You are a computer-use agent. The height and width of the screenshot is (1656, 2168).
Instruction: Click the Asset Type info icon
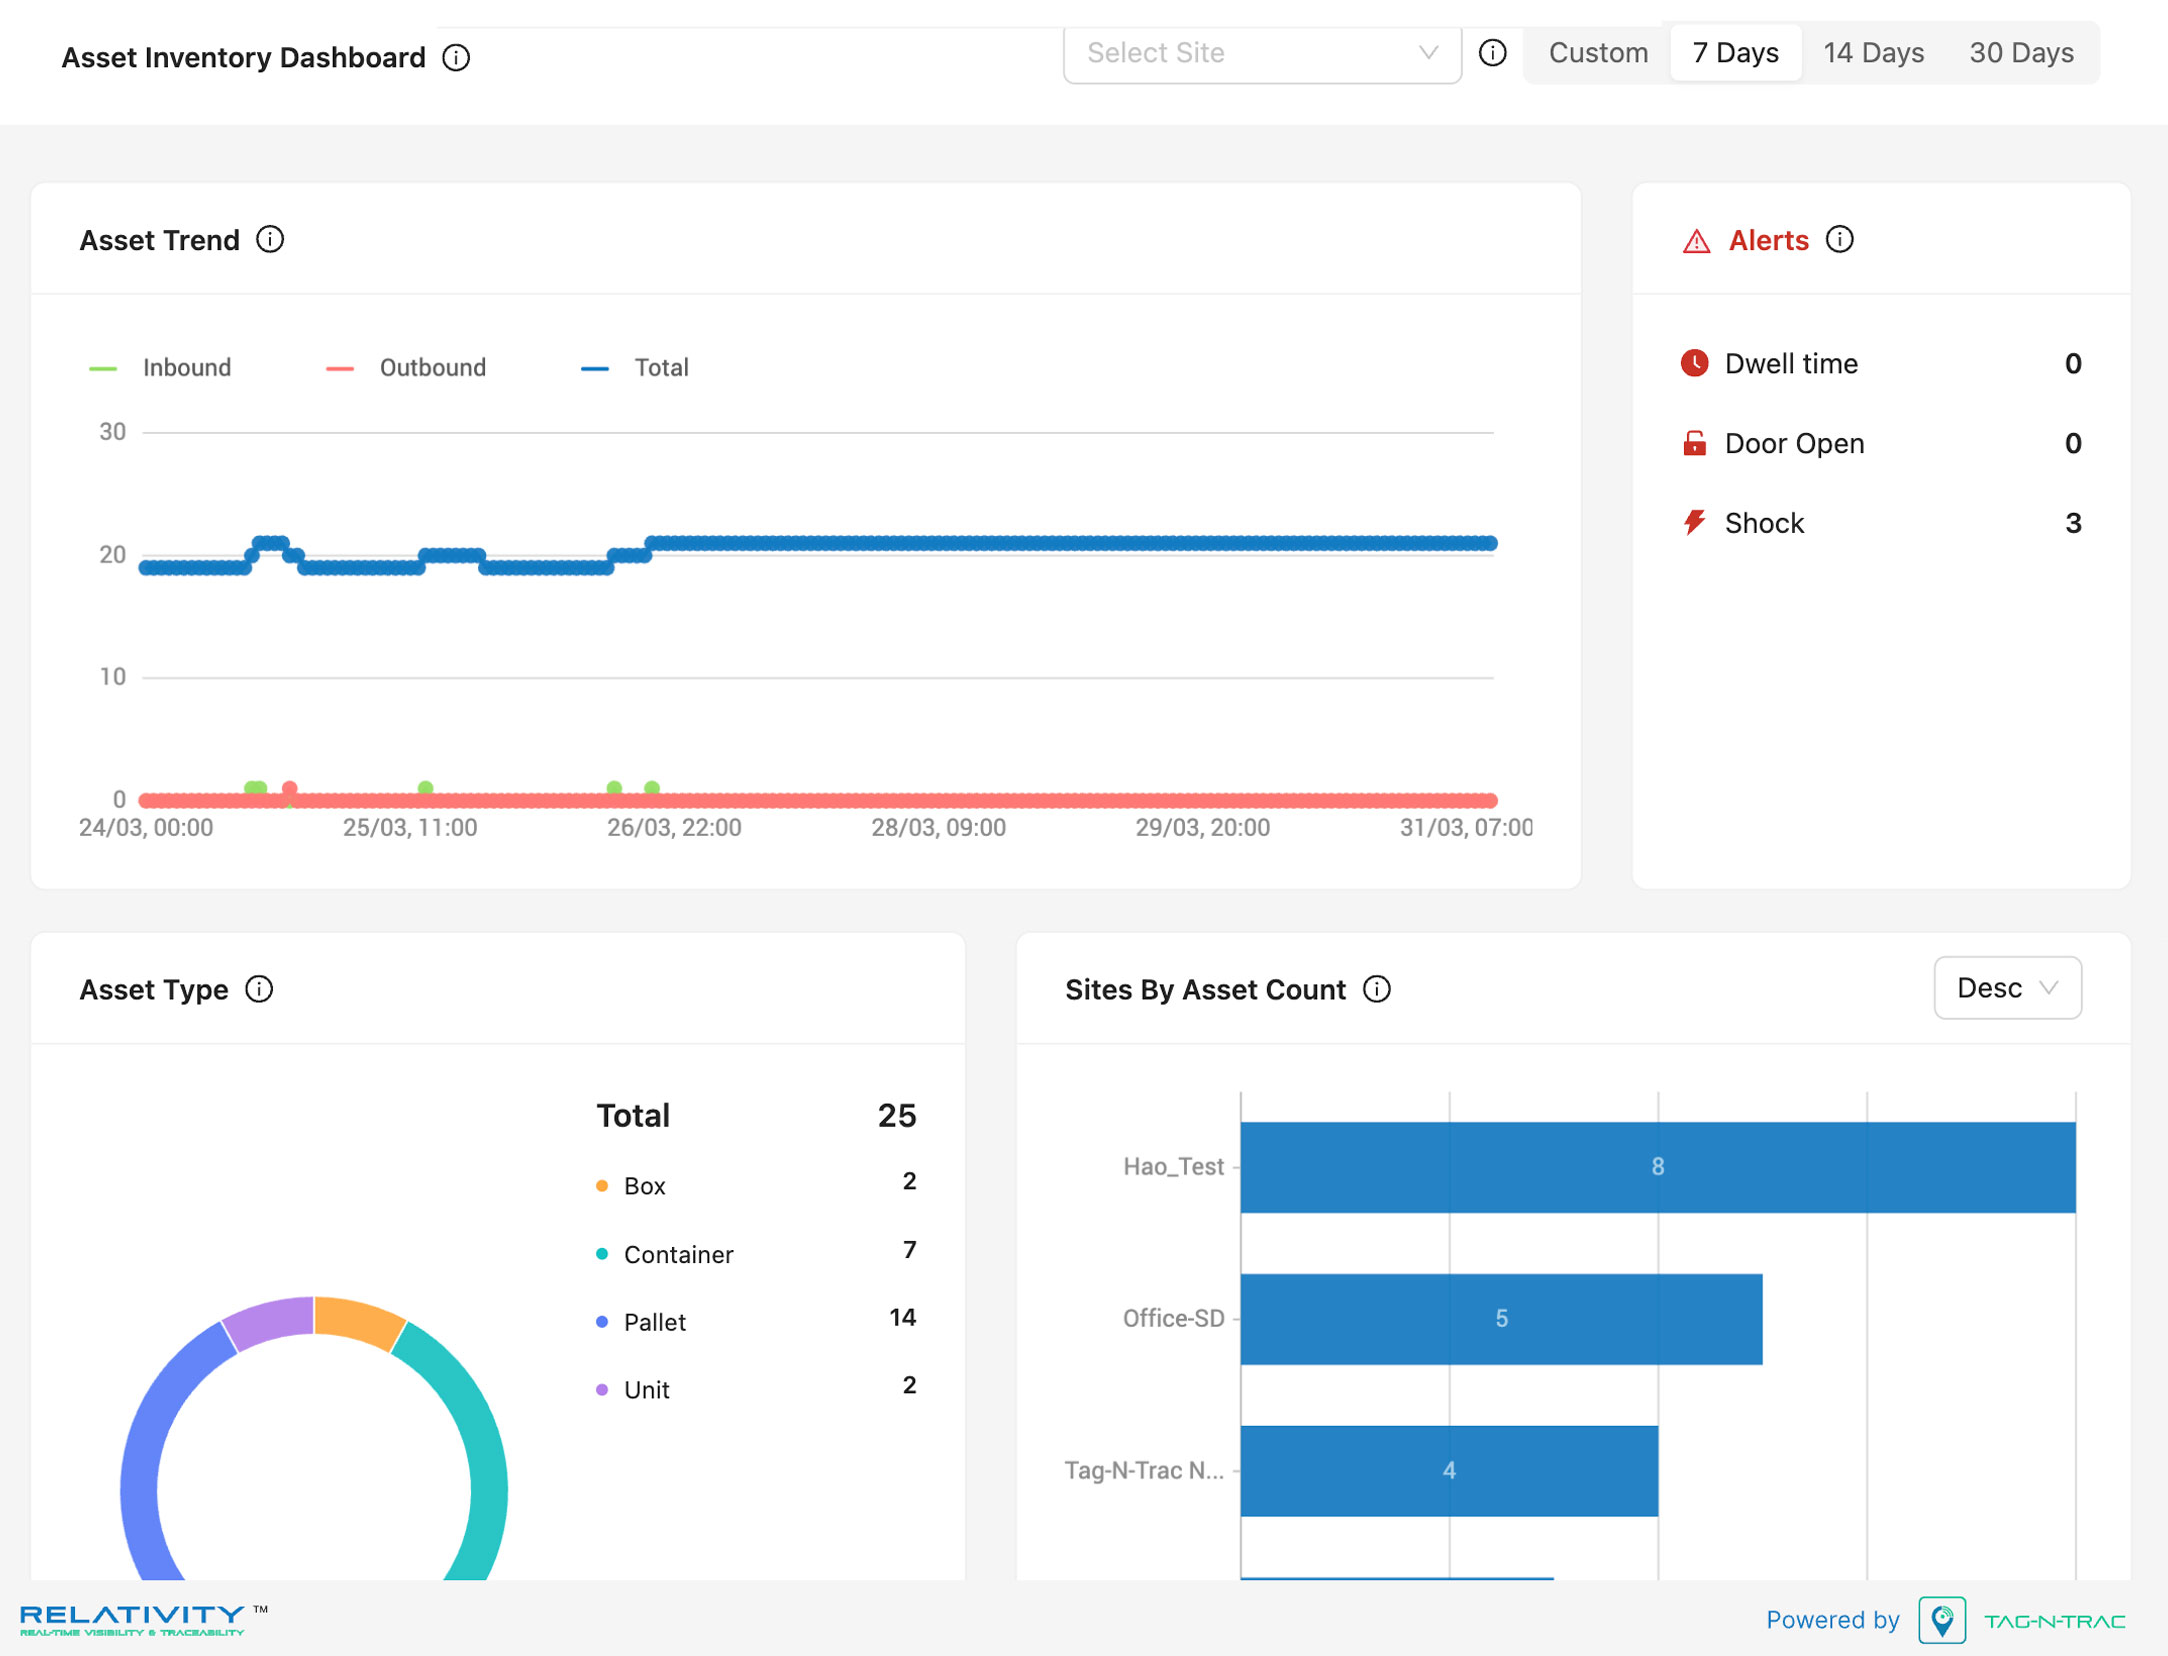click(x=259, y=989)
